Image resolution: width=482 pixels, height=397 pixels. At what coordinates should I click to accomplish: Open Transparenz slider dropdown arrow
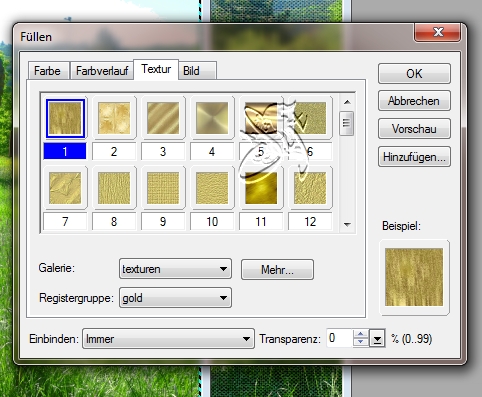click(377, 339)
